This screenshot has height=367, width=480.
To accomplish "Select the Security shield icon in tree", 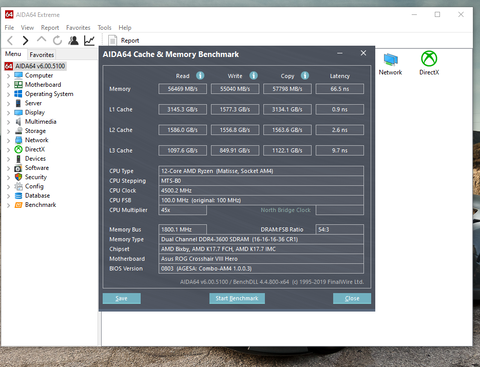I will (x=18, y=177).
